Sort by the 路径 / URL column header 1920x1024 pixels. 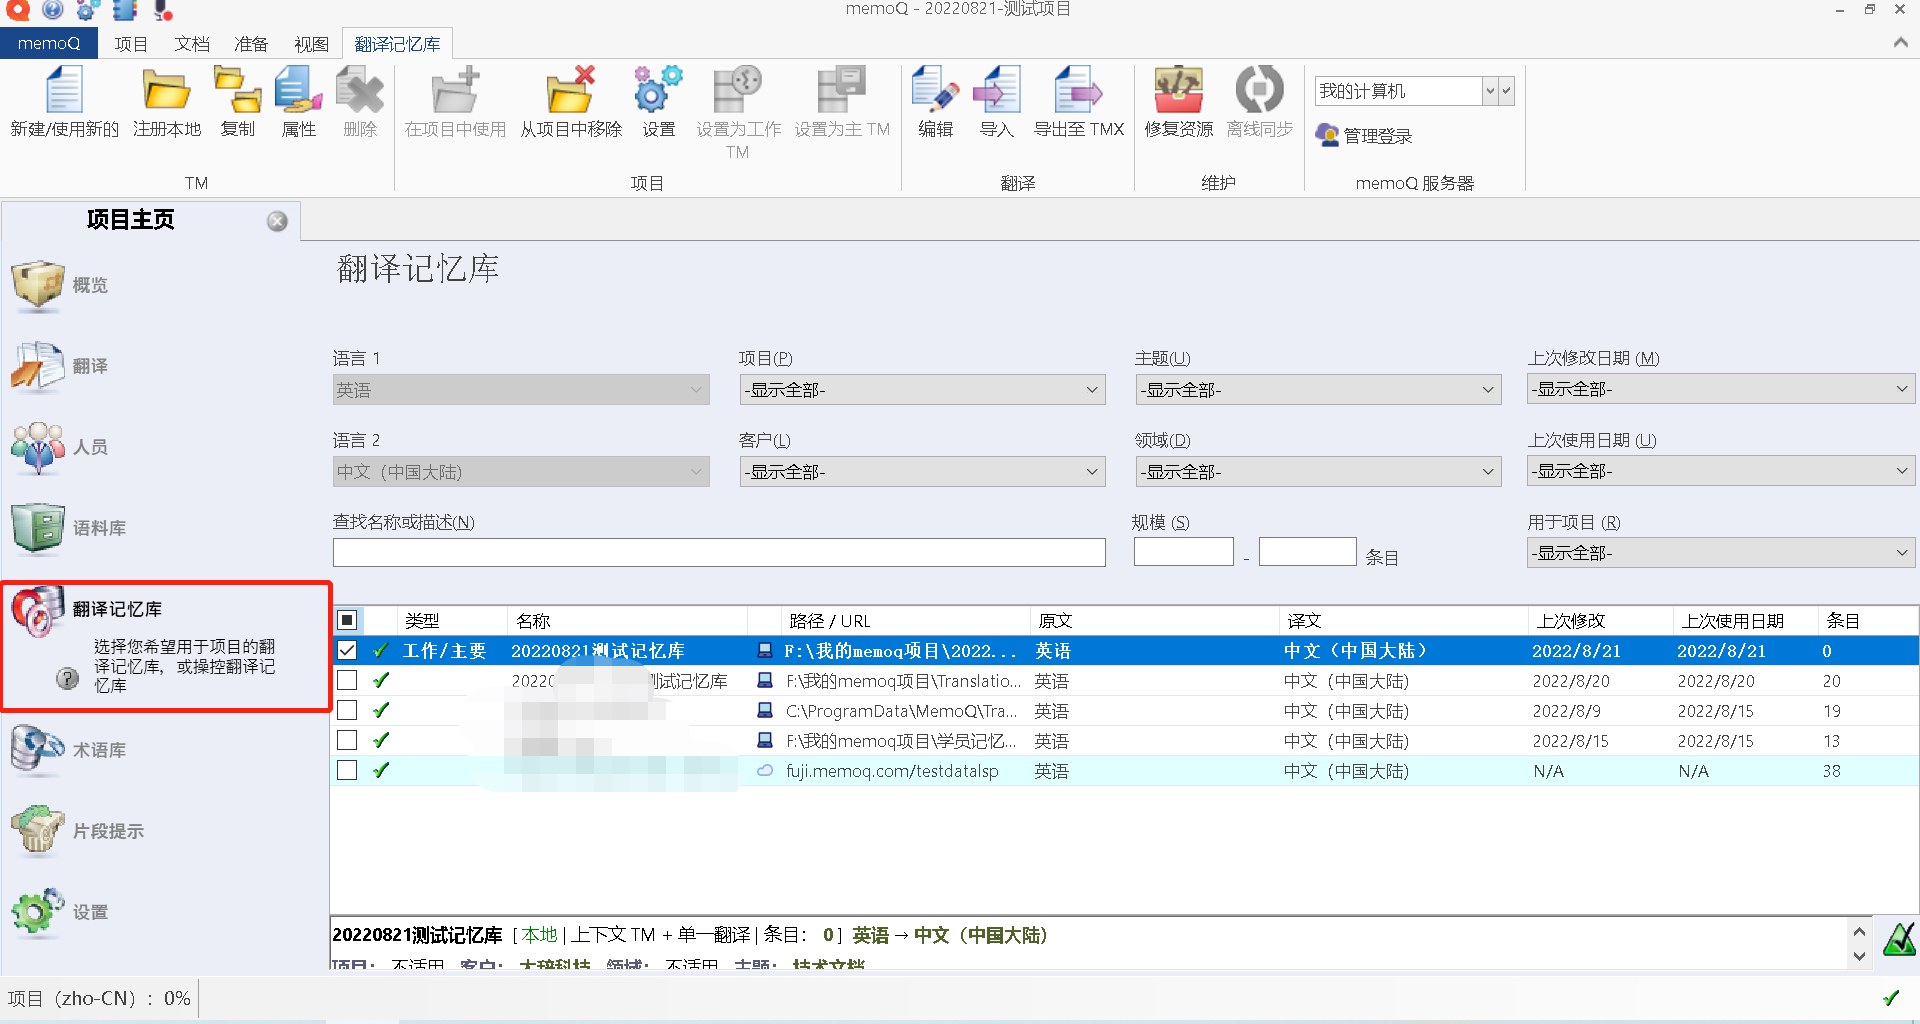tap(905, 620)
